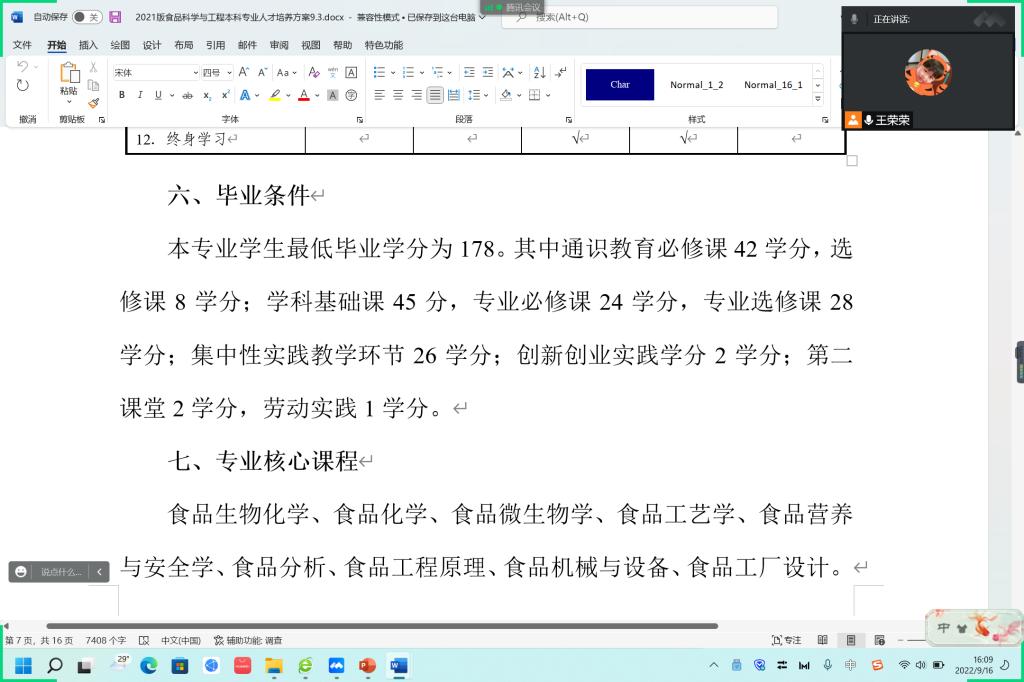Click the Paste (粘贴) clipboard icon
This screenshot has height=682, width=1024.
(x=69, y=73)
